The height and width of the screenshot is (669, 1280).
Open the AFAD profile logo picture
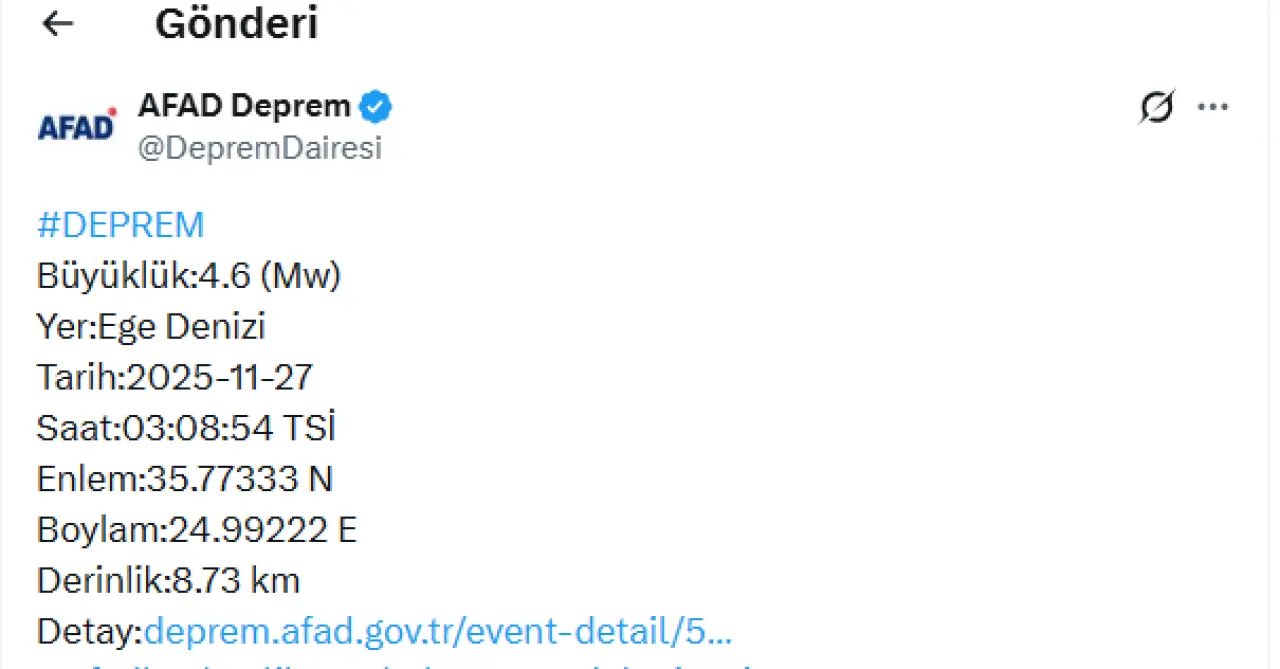pyautogui.click(x=77, y=126)
